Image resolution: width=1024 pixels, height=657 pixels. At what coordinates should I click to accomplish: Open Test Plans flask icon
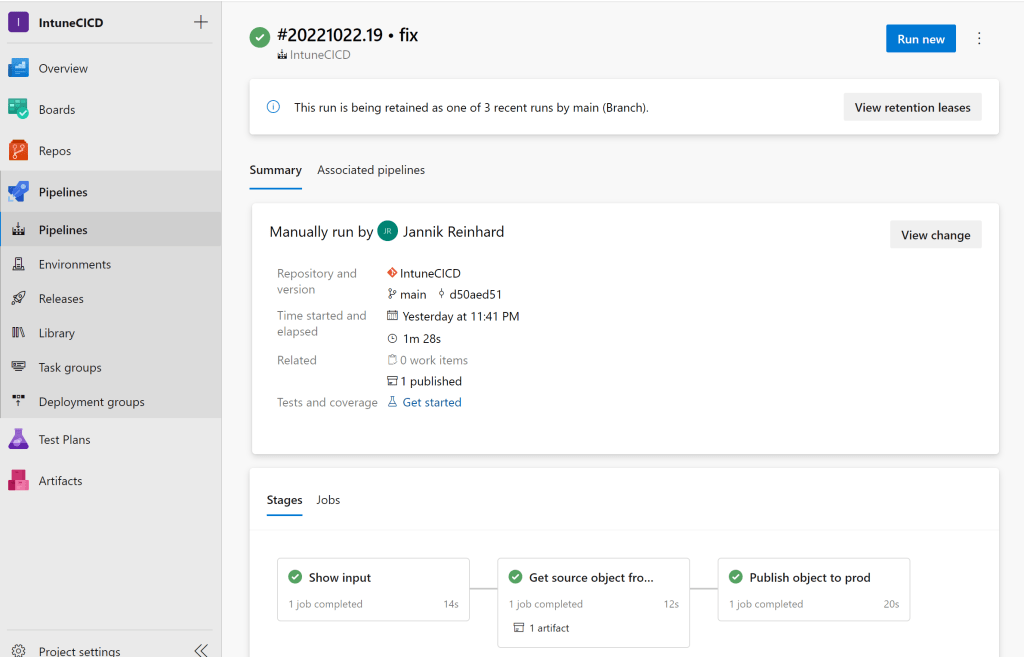pyautogui.click(x=19, y=439)
